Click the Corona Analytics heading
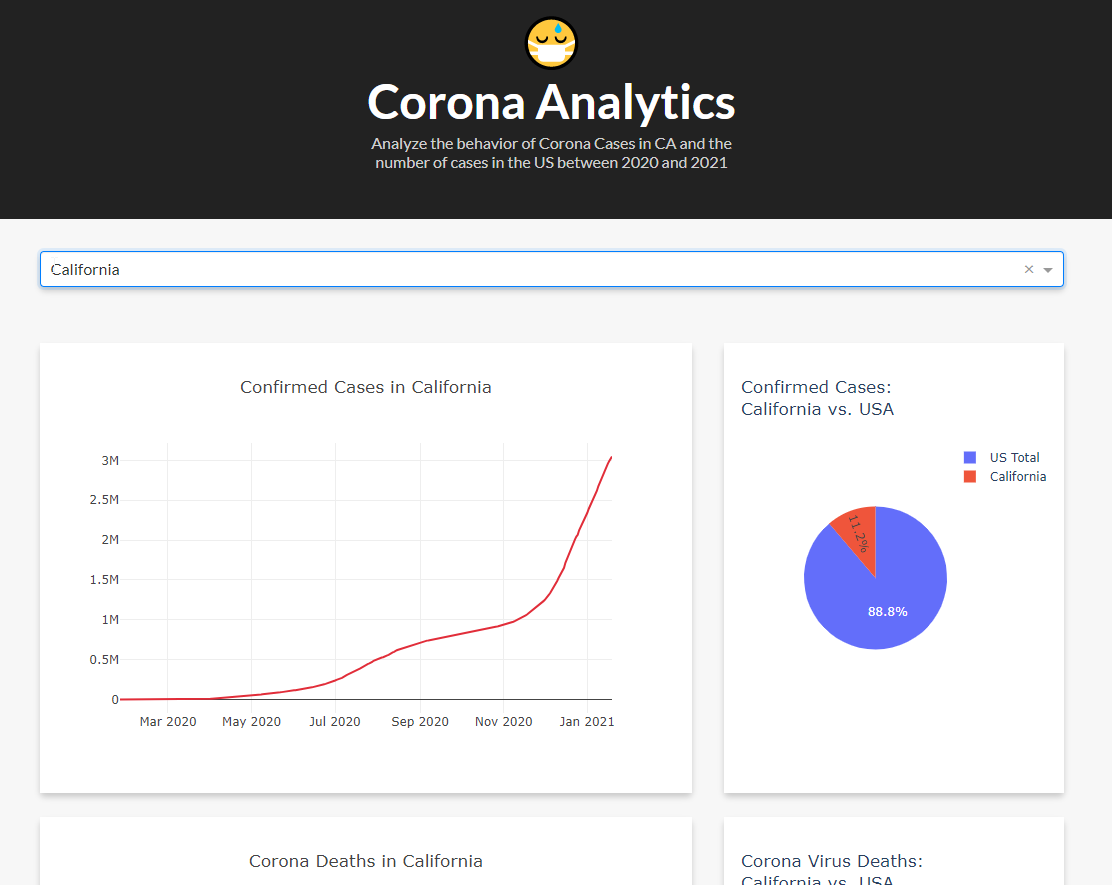1112x885 pixels. [551, 102]
